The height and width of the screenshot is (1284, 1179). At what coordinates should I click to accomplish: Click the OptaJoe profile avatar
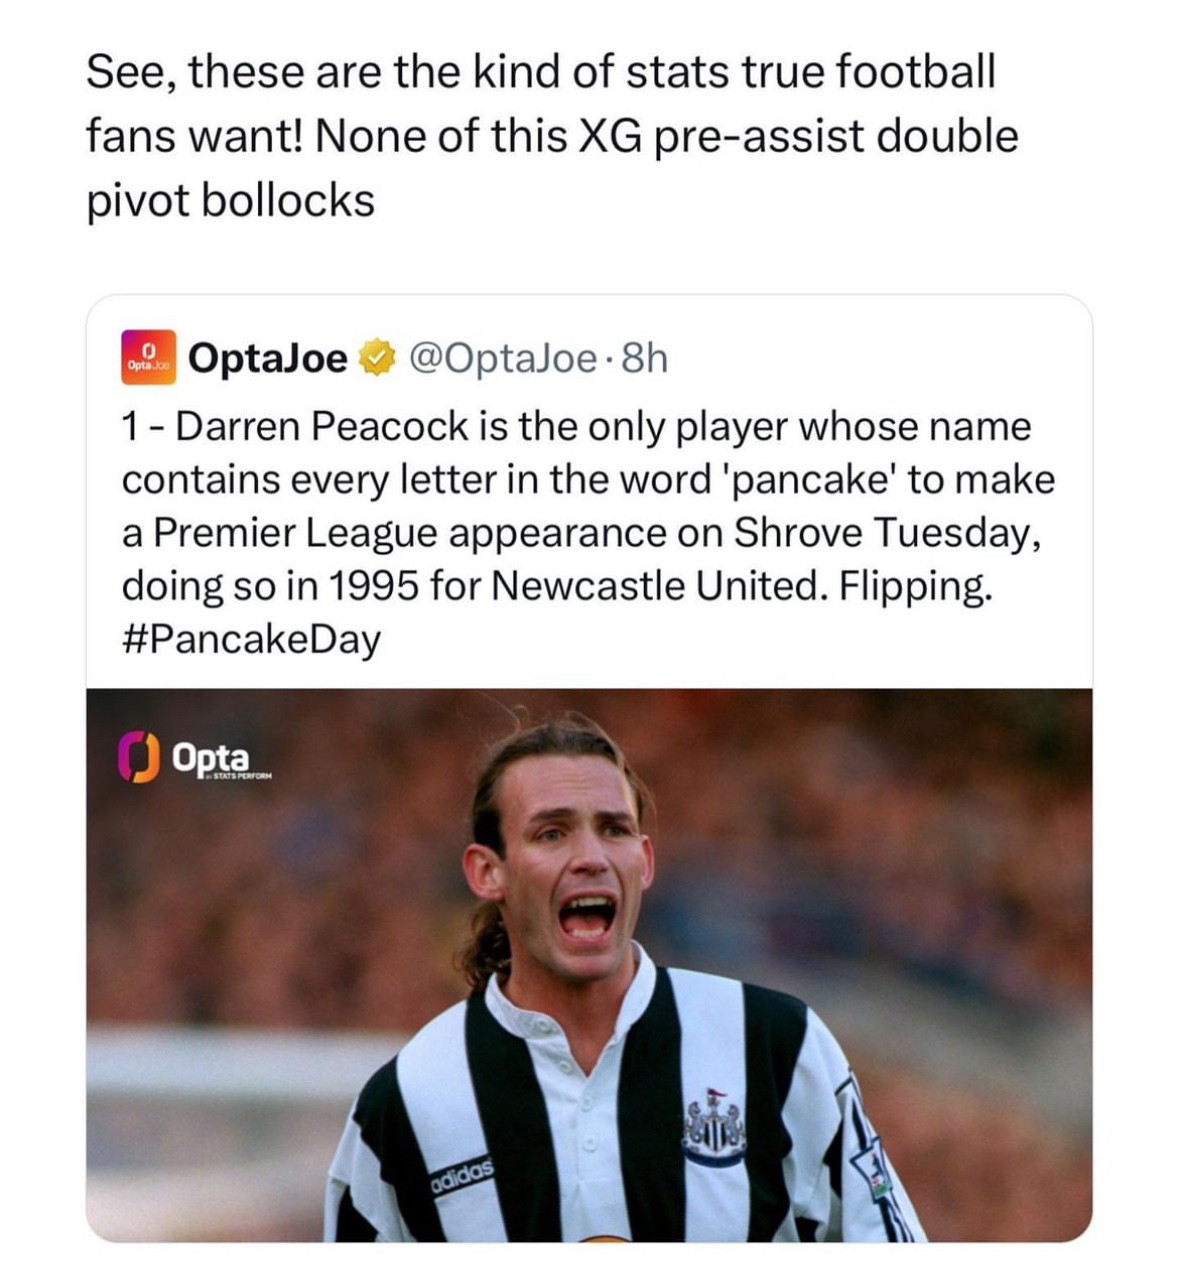148,356
